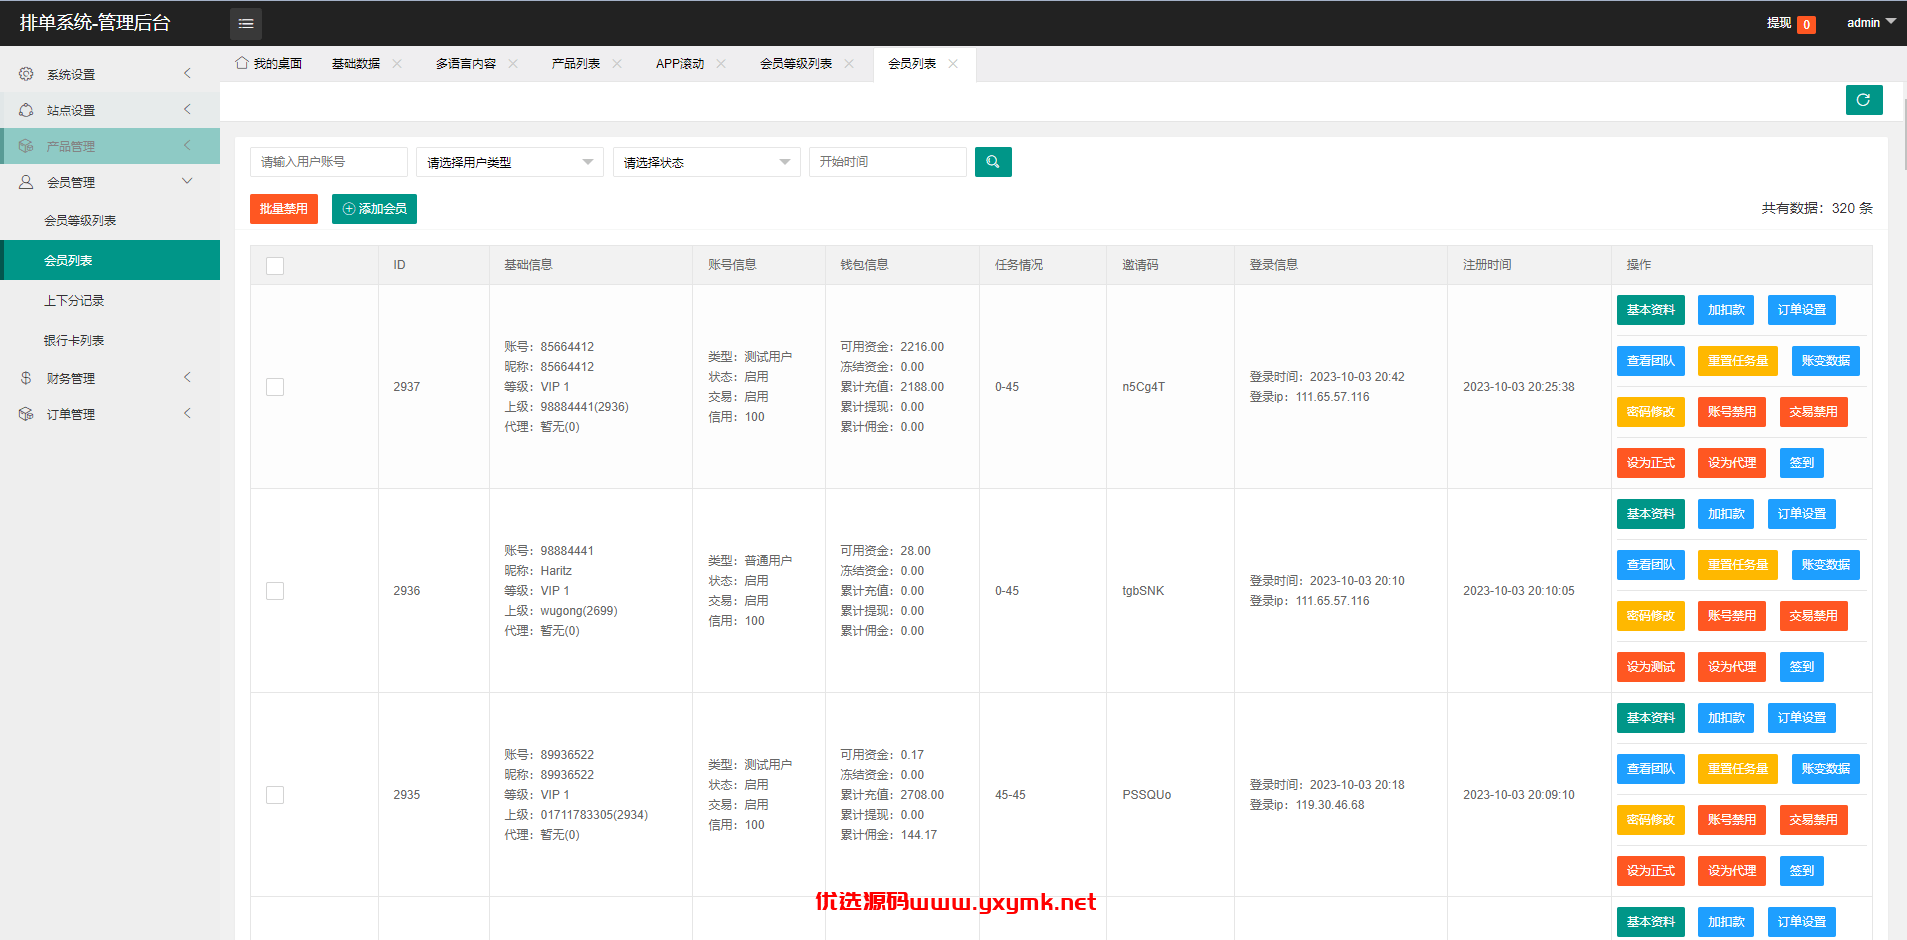
Task: Open the admin user dropdown
Action: coord(1871,22)
